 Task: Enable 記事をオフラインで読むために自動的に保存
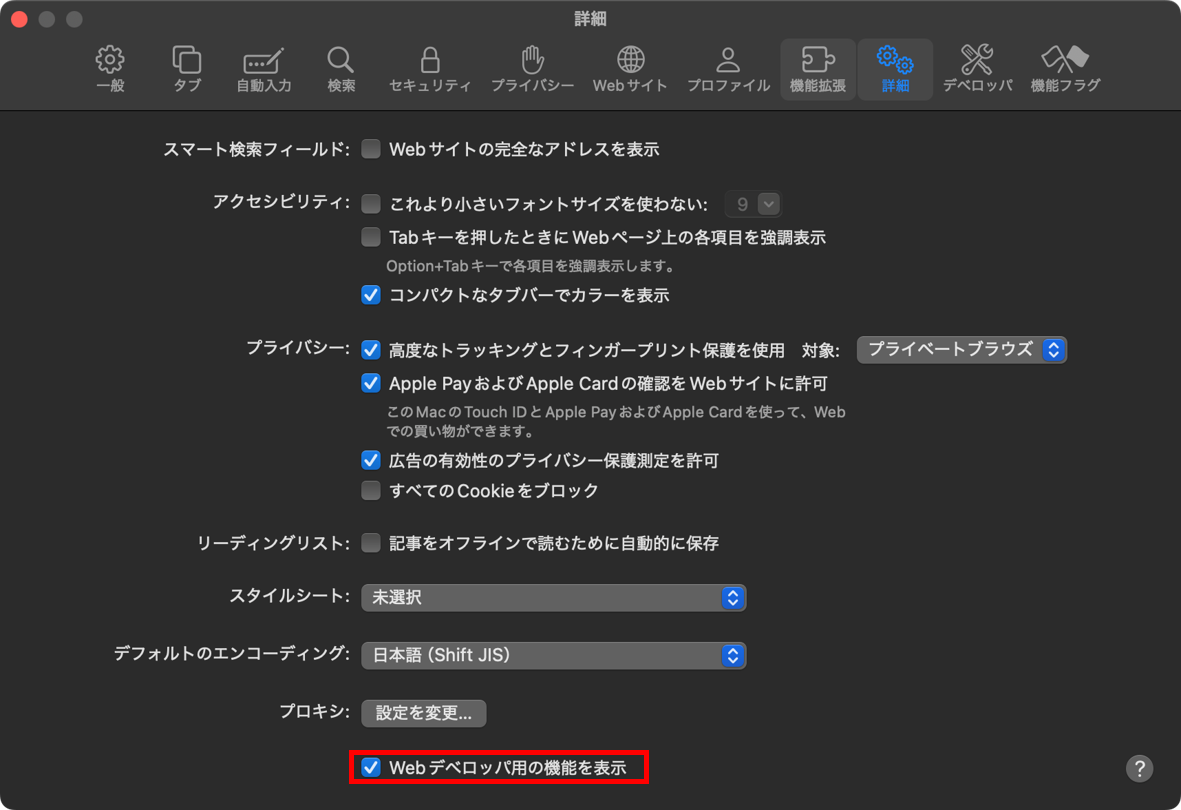[x=371, y=543]
